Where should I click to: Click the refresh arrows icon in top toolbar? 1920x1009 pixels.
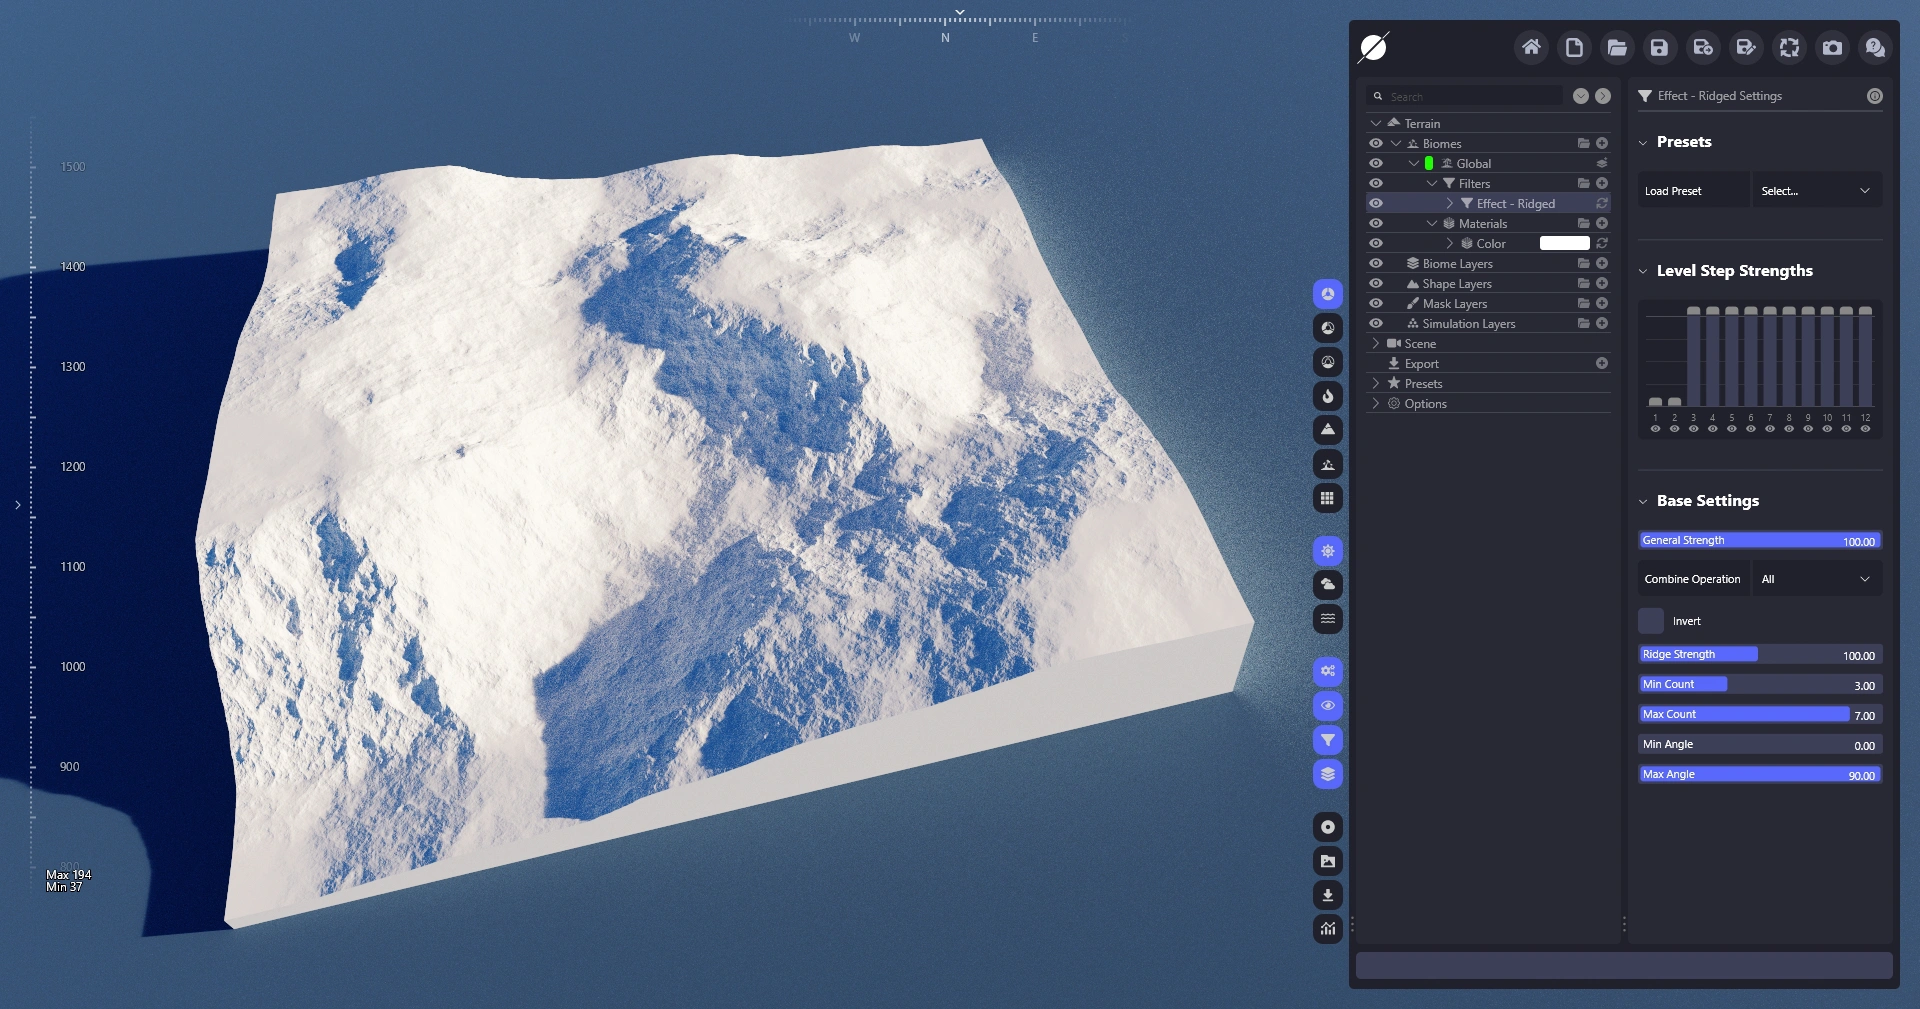tap(1789, 47)
